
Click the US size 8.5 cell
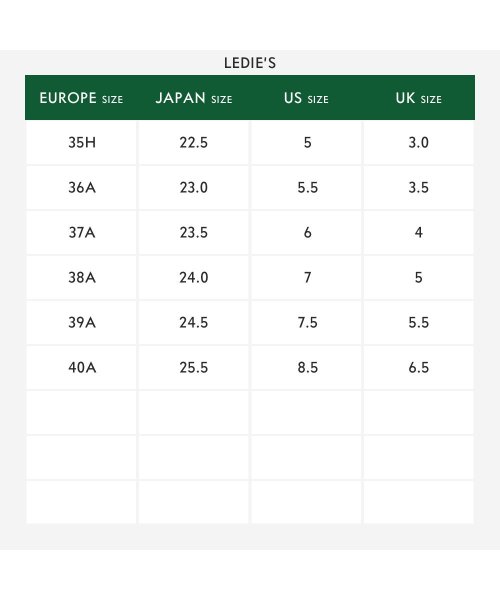[x=306, y=367]
